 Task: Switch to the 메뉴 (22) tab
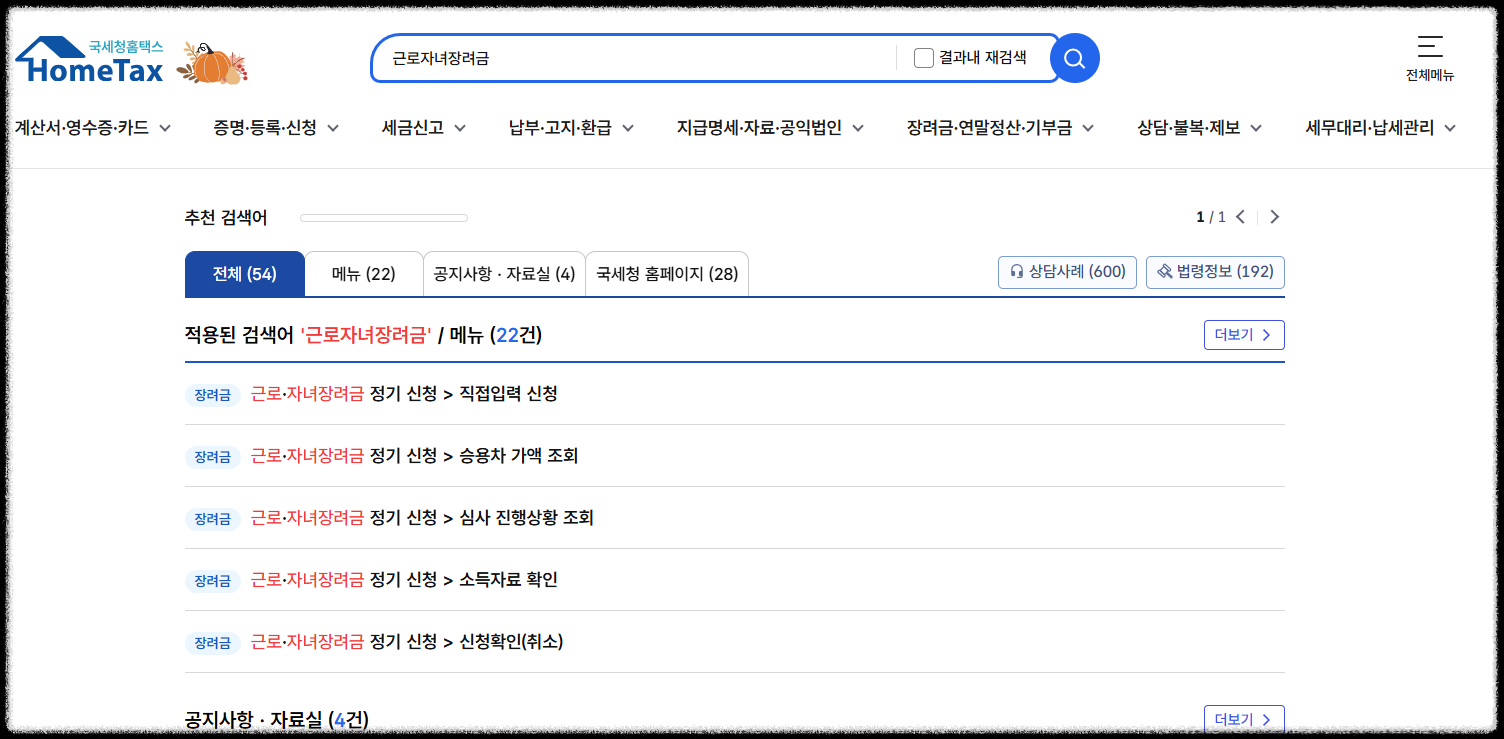pyautogui.click(x=364, y=273)
